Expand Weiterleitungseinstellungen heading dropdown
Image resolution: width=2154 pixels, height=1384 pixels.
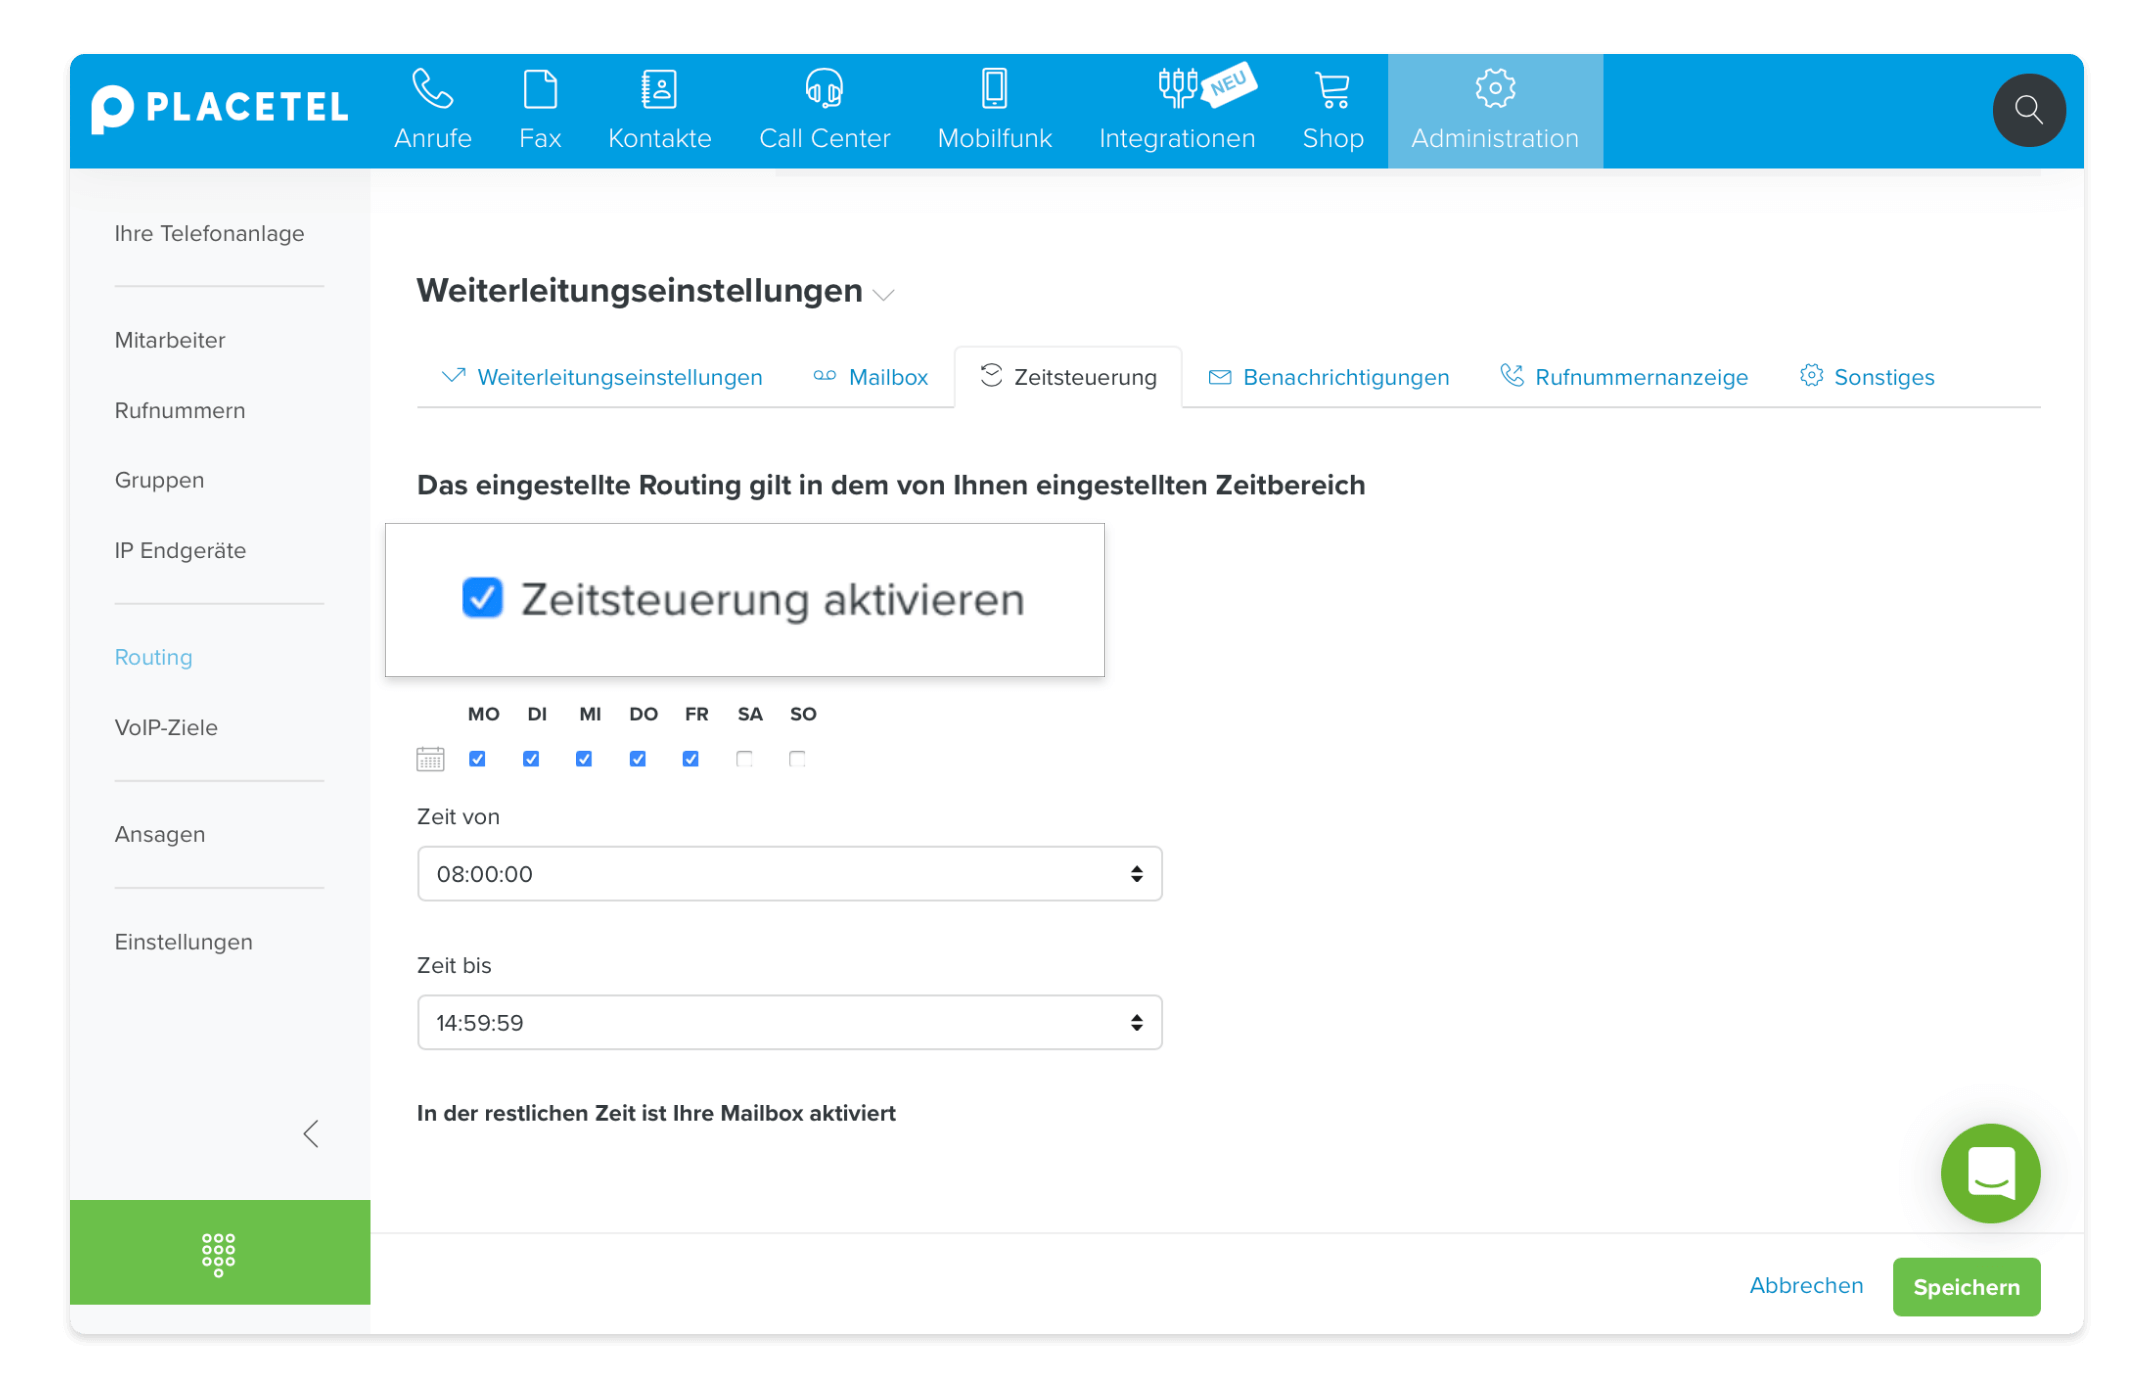pyautogui.click(x=883, y=295)
